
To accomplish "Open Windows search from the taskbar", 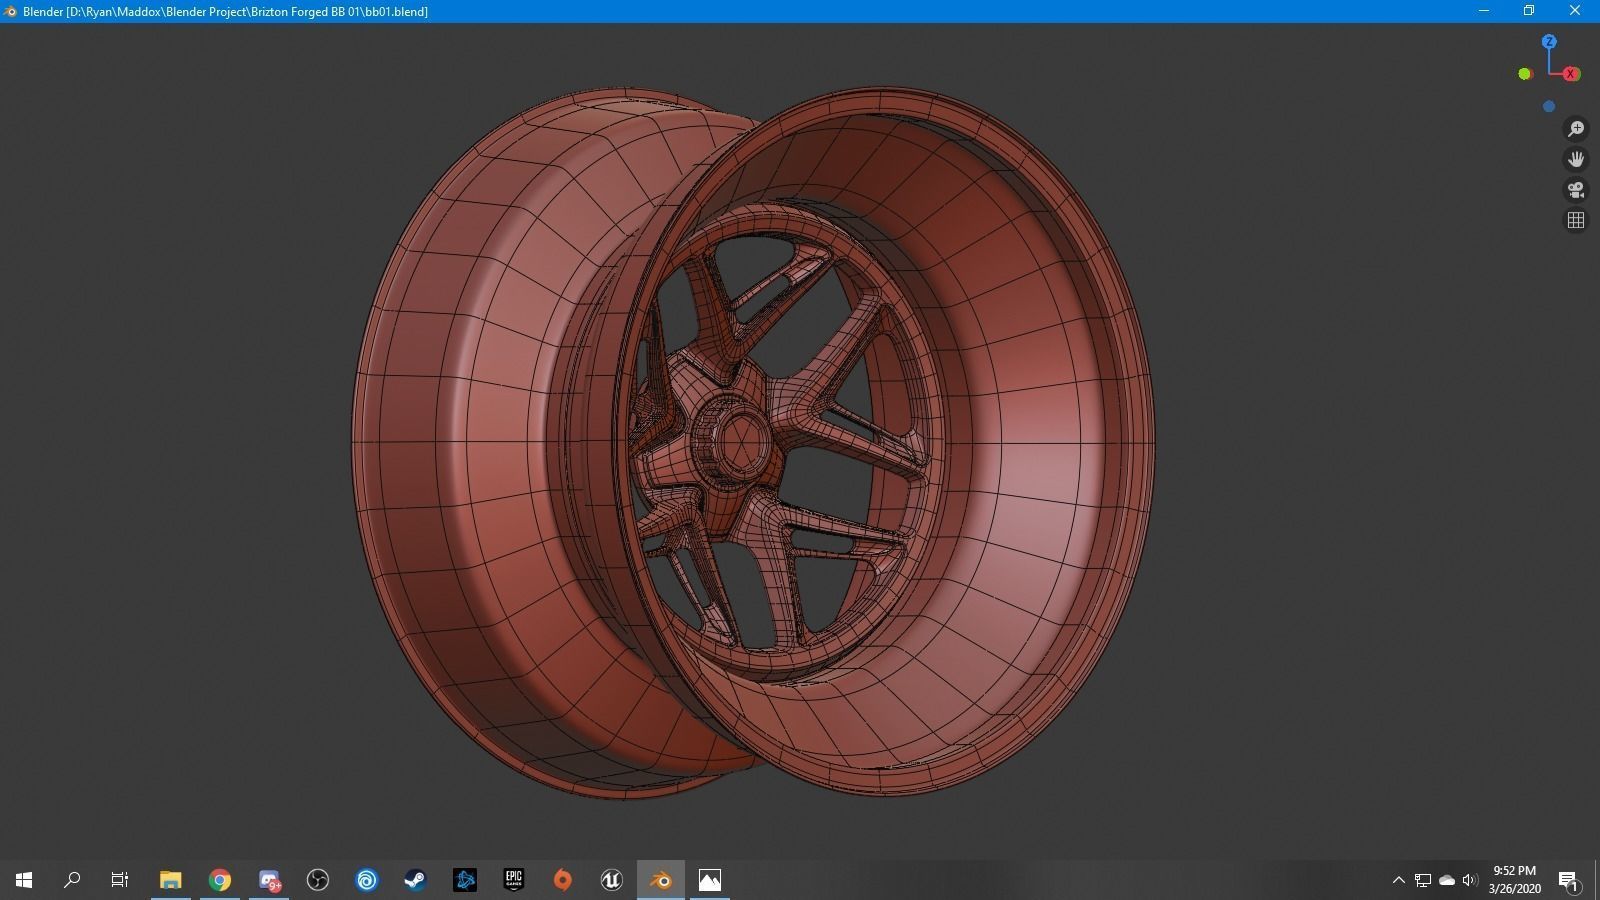I will [x=72, y=880].
